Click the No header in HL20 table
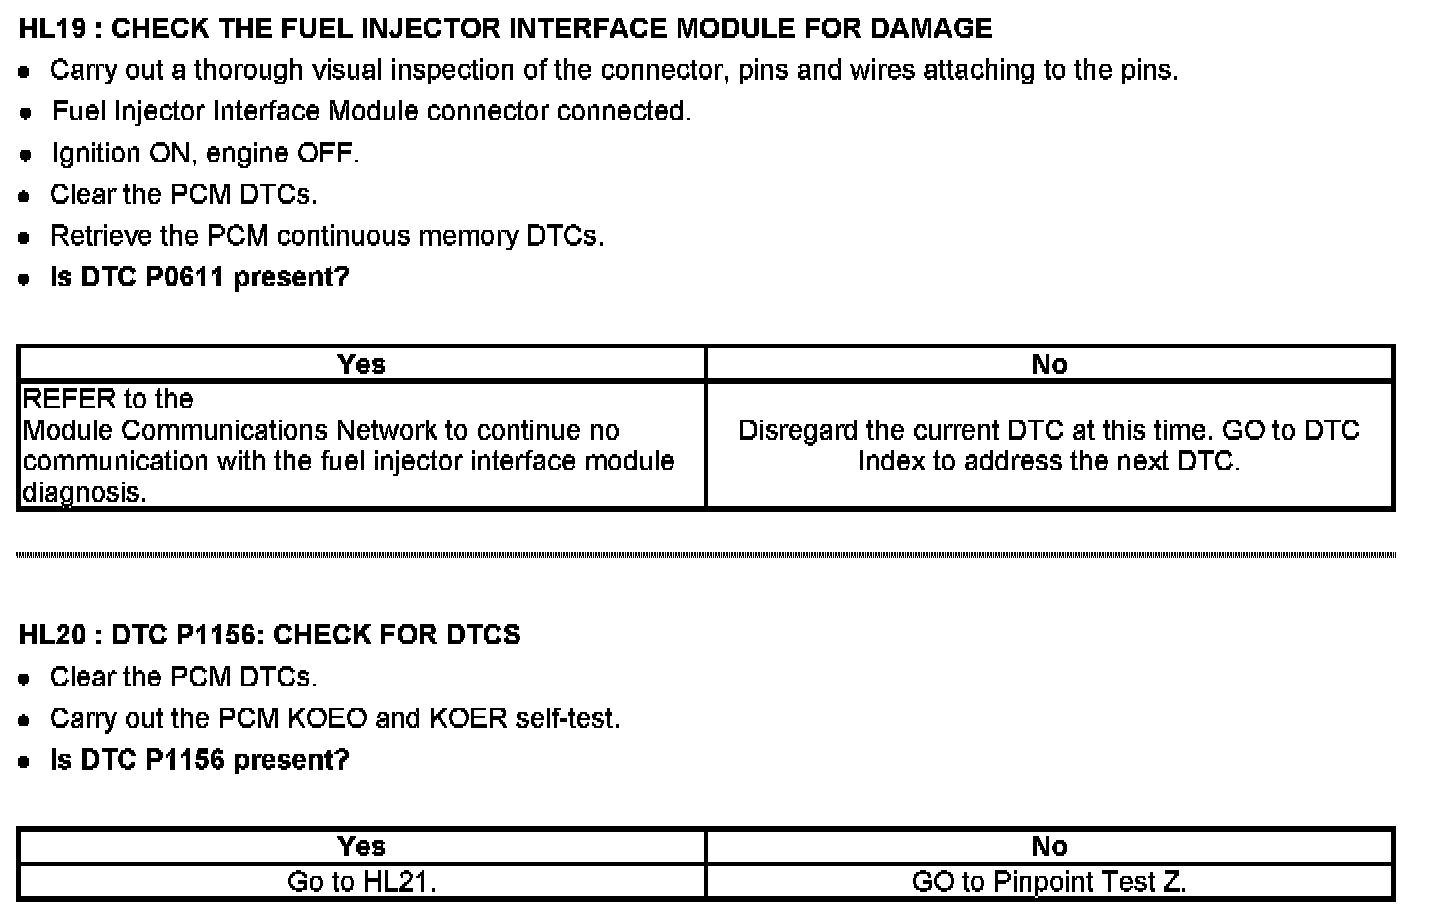The height and width of the screenshot is (922, 1440). (x=1049, y=847)
